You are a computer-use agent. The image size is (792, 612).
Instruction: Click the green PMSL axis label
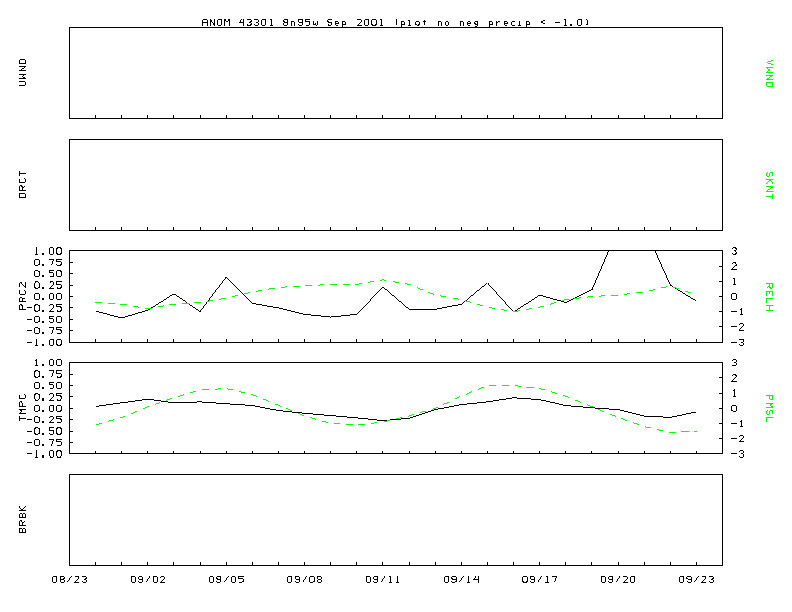[x=769, y=409]
